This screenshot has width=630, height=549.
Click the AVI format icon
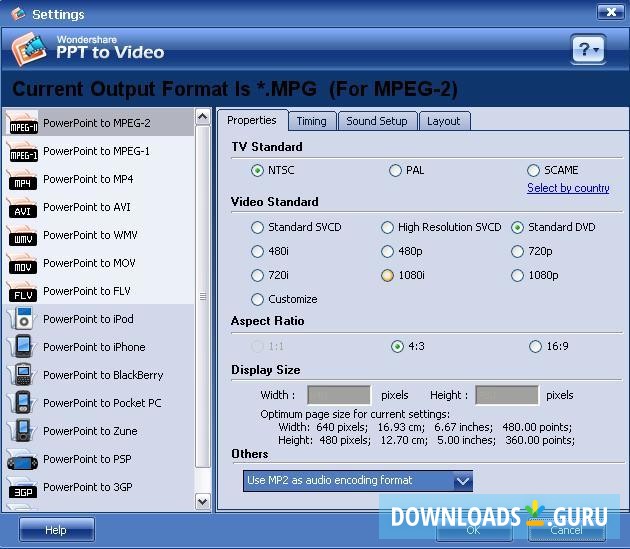pos(23,207)
